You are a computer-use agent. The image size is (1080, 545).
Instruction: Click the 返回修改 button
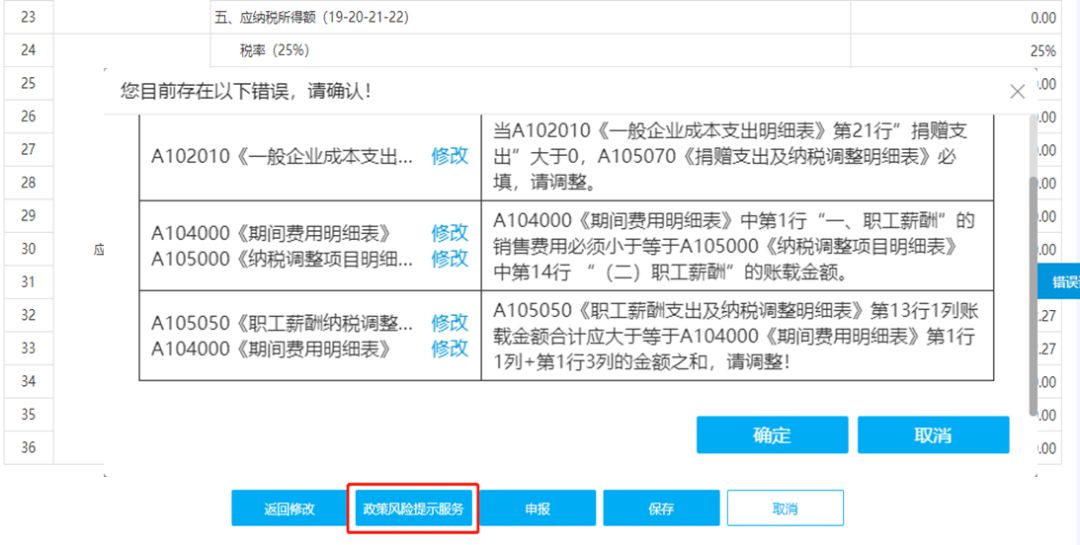[x=289, y=508]
